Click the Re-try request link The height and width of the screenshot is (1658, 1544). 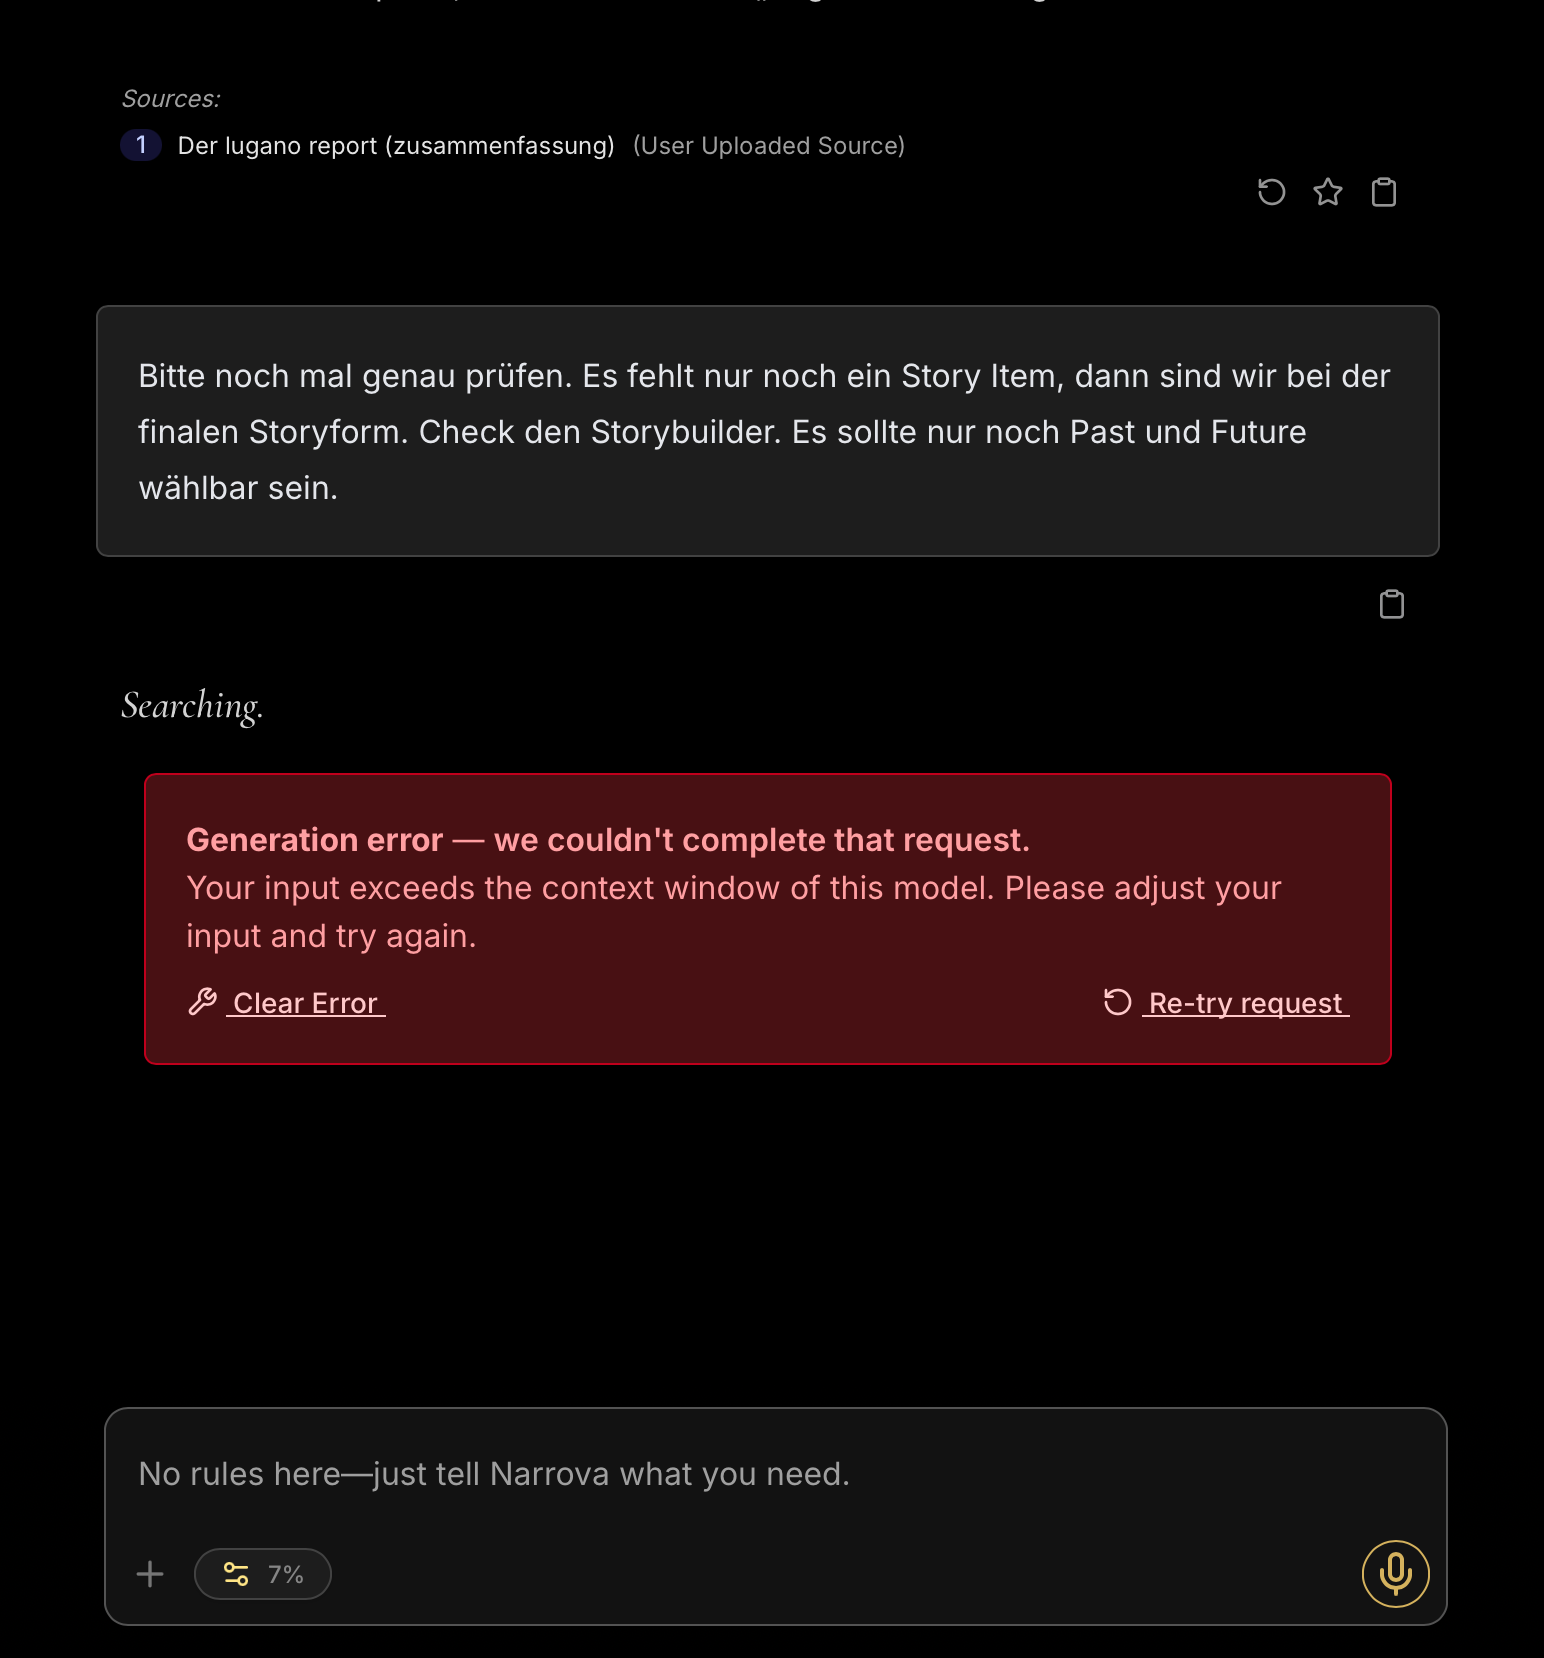(1245, 1003)
